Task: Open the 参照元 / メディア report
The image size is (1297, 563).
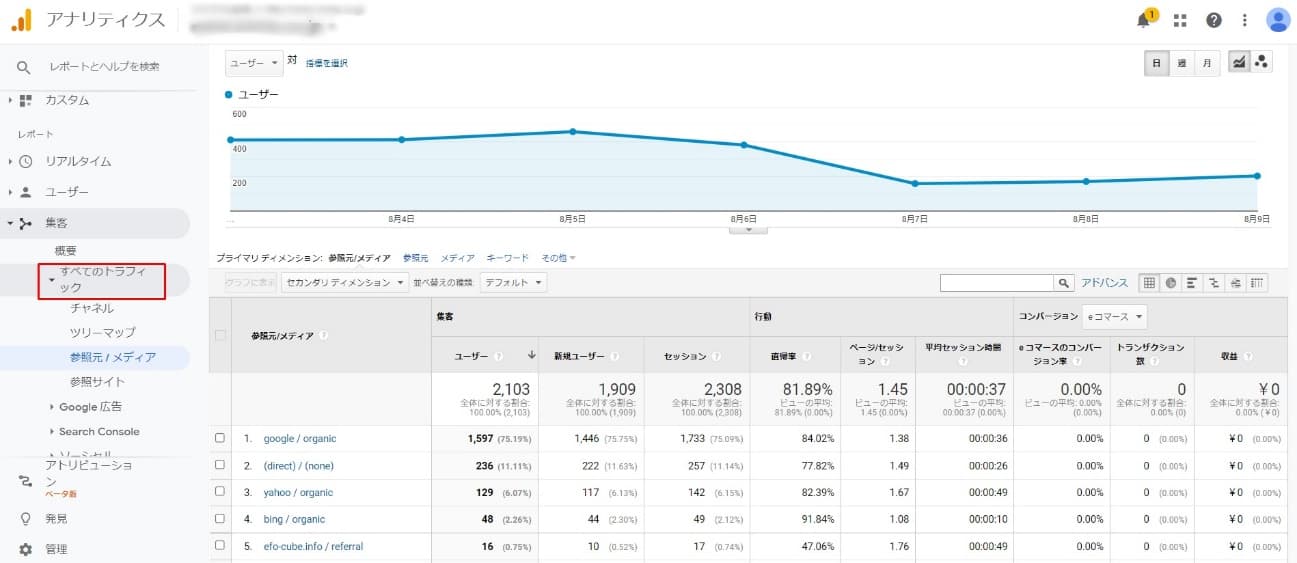Action: (x=113, y=357)
